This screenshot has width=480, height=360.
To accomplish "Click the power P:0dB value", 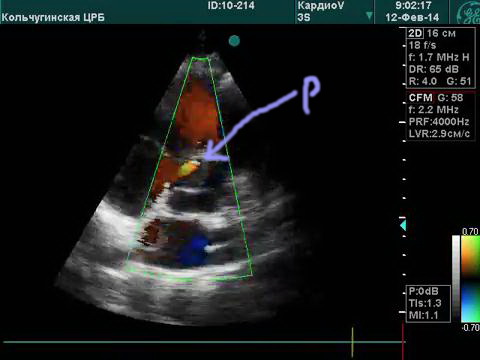I will click(424, 291).
